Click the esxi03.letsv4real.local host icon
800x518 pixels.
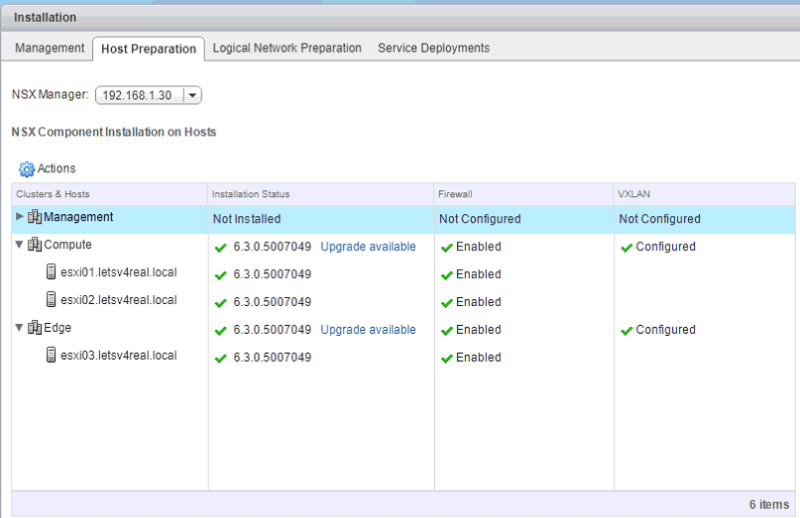pos(51,356)
